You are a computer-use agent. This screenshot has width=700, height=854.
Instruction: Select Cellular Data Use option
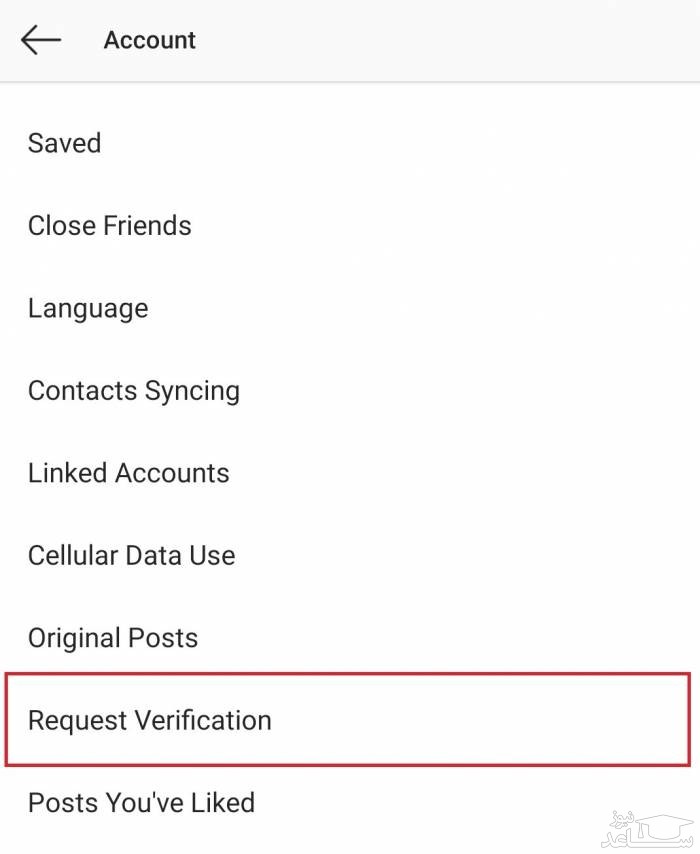click(x=132, y=556)
